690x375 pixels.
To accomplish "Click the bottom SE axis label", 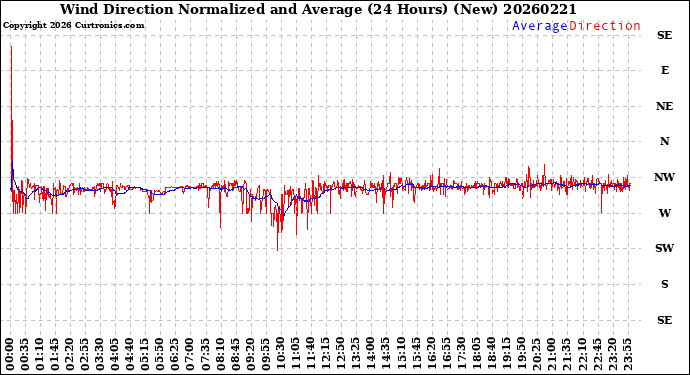I will (x=664, y=320).
